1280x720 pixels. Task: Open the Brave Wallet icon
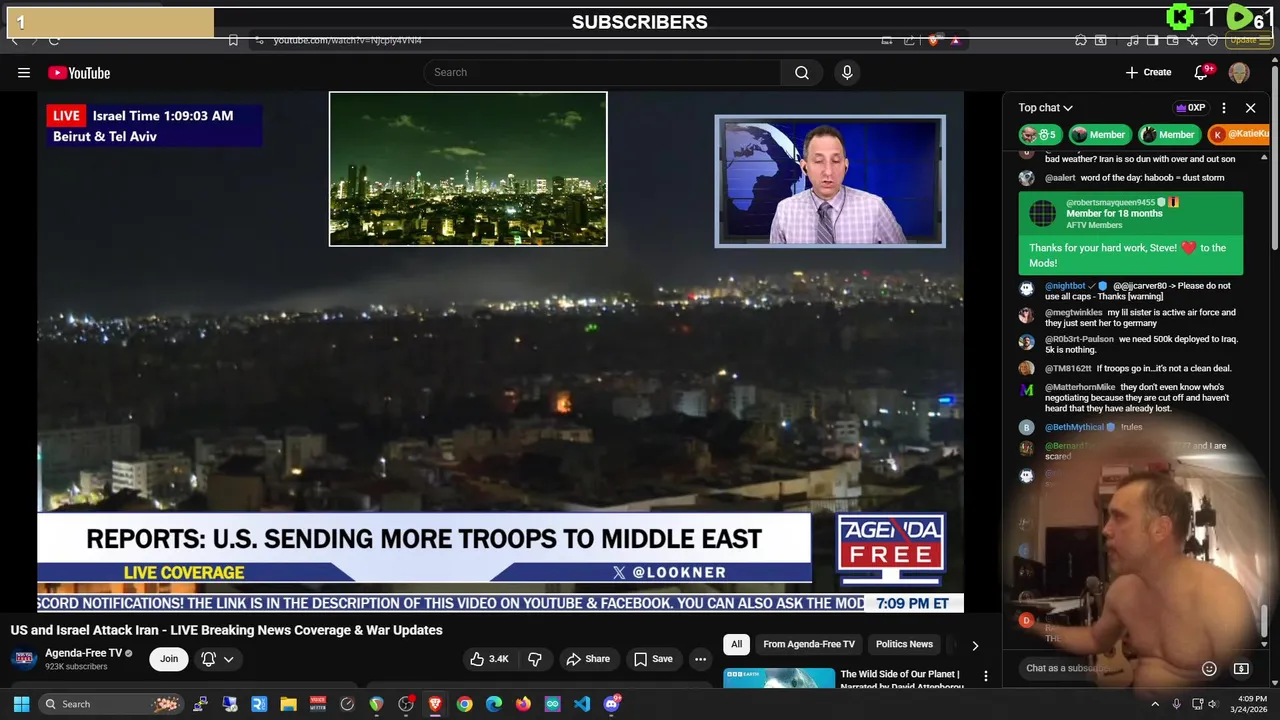[x=1173, y=40]
